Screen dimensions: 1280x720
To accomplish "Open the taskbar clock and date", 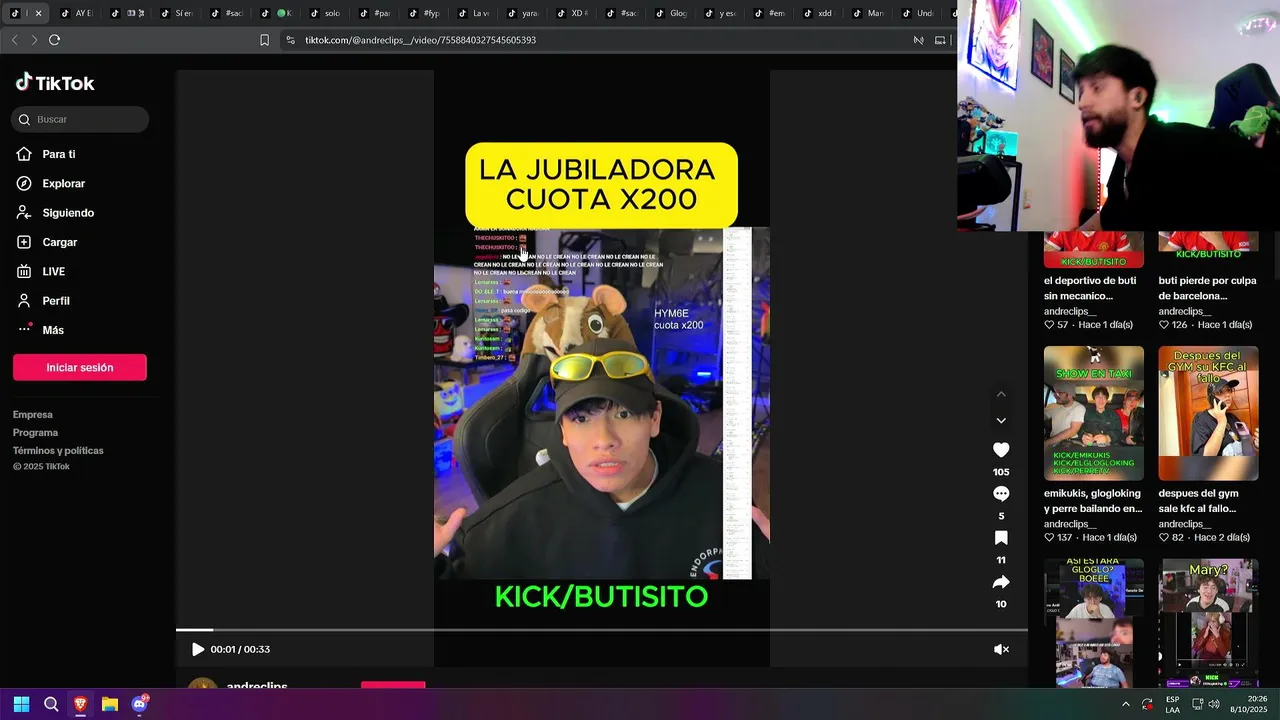I will [x=1248, y=704].
